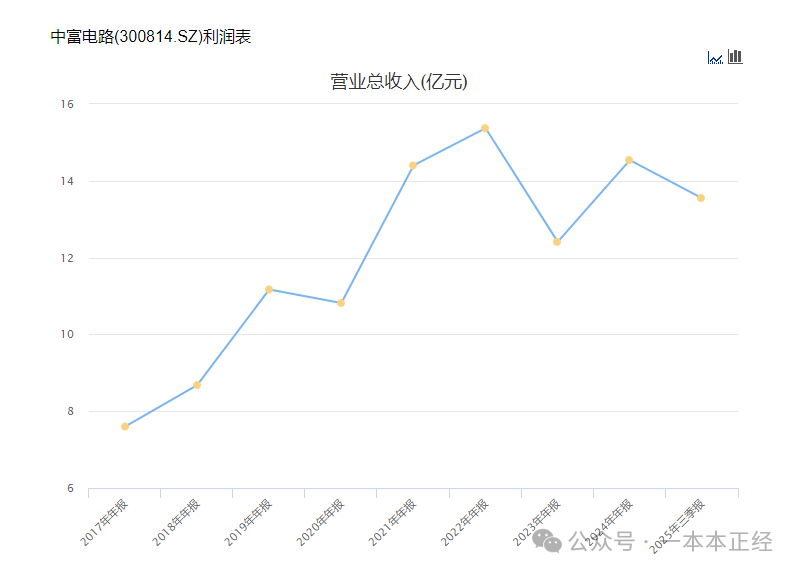Click the y-axis value 14

click(x=67, y=181)
